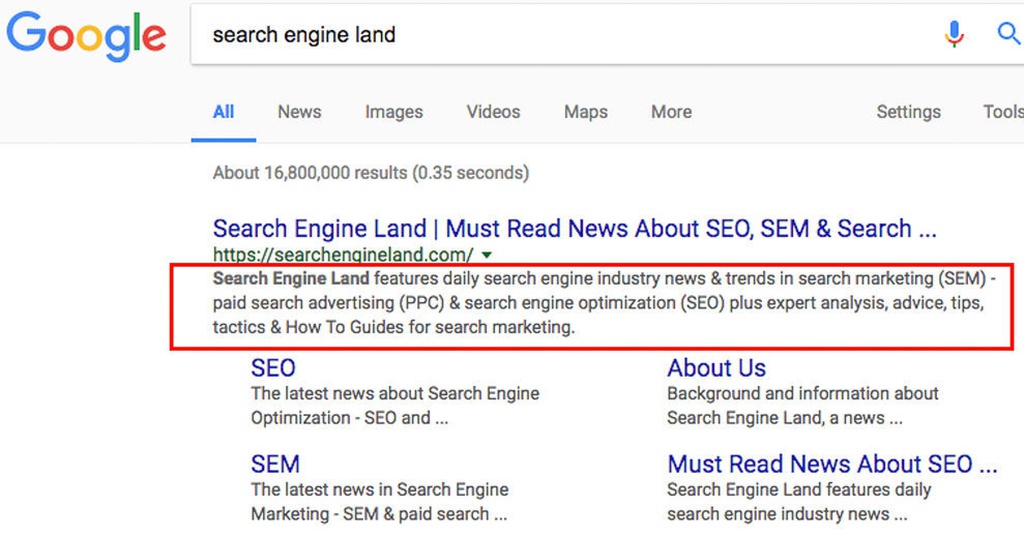Open the Tools options
1024x535 pixels.
1003,112
